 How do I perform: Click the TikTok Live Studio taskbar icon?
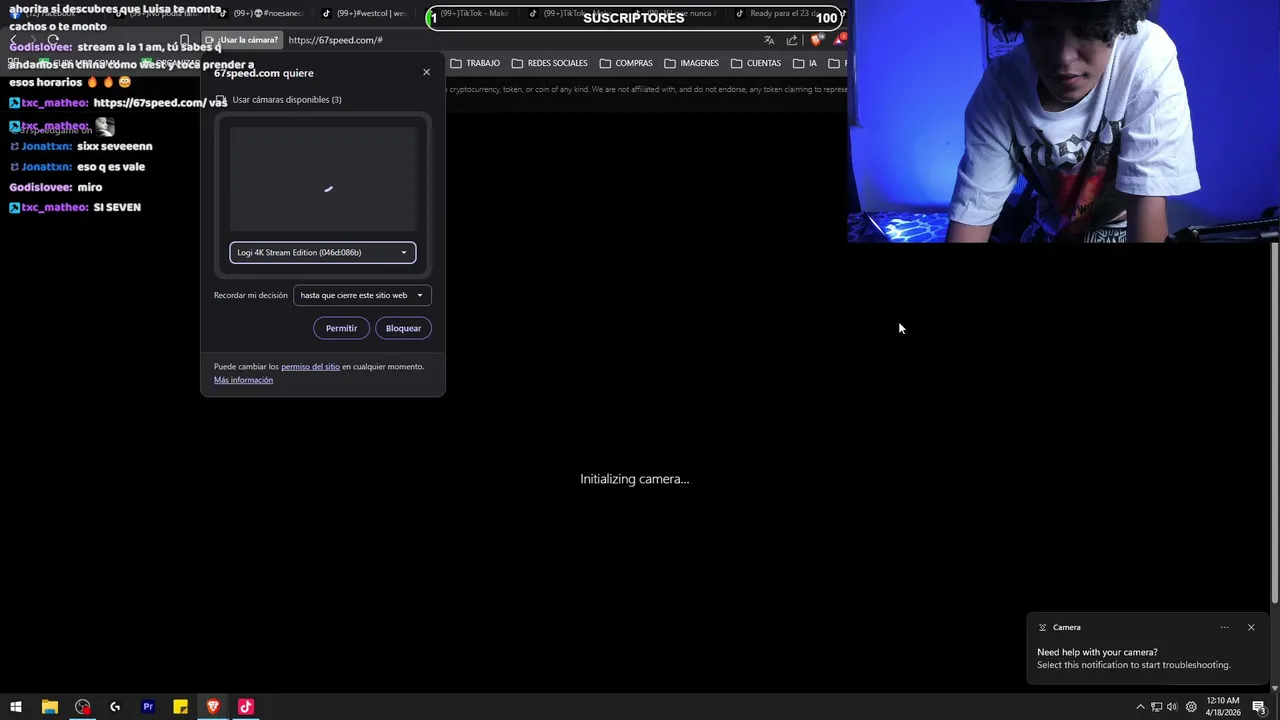tap(246, 707)
